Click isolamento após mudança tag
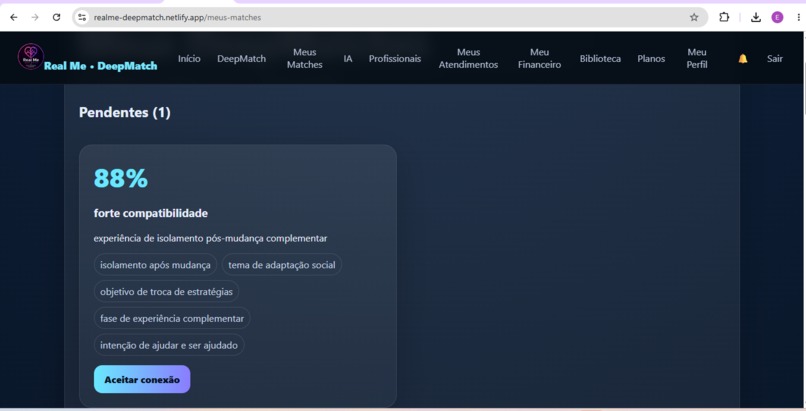This screenshot has height=411, width=806. [155, 265]
